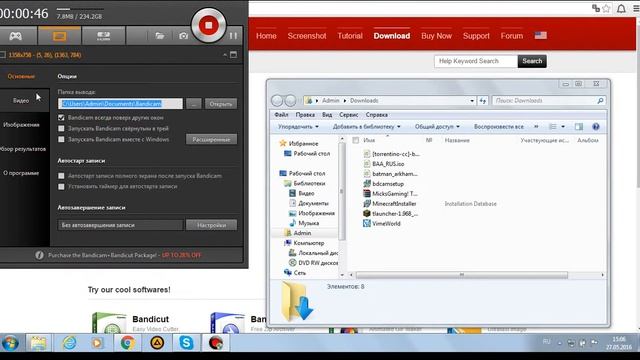Image resolution: width=640 pixels, height=360 pixels.
Task: Toggle Bandicam always on top checkbox
Action: click(61, 118)
